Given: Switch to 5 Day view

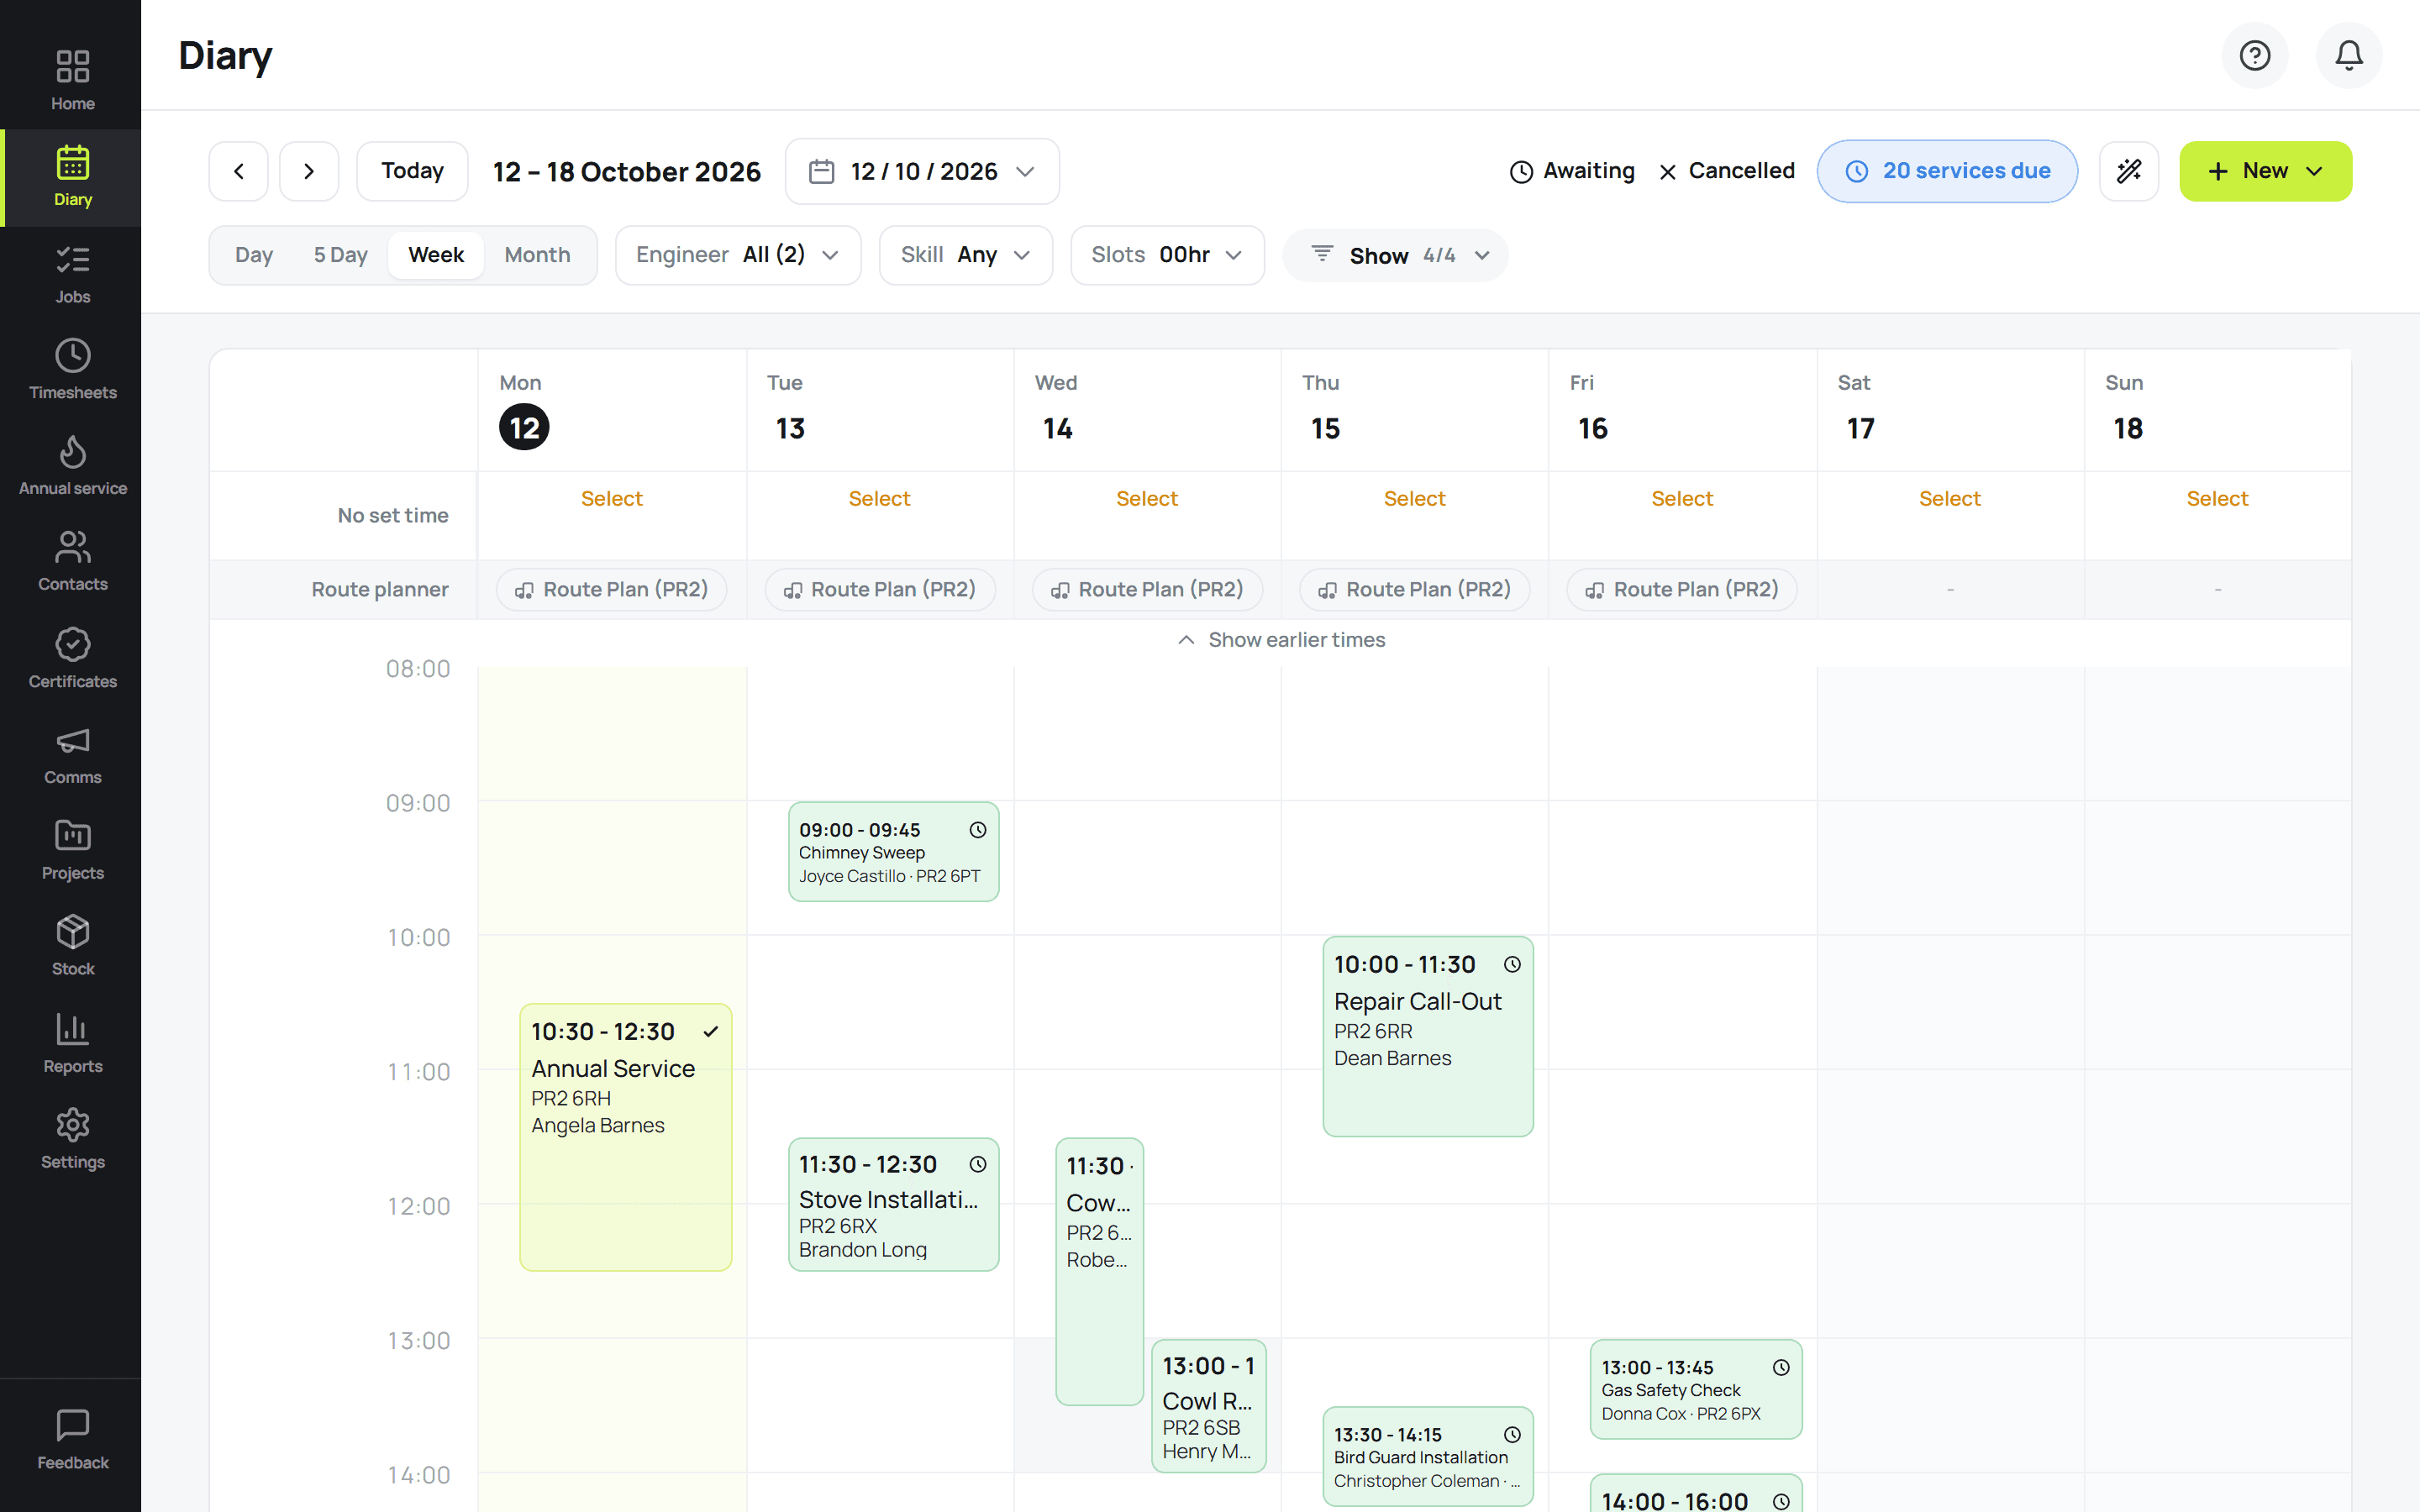Looking at the screenshot, I should 340,255.
